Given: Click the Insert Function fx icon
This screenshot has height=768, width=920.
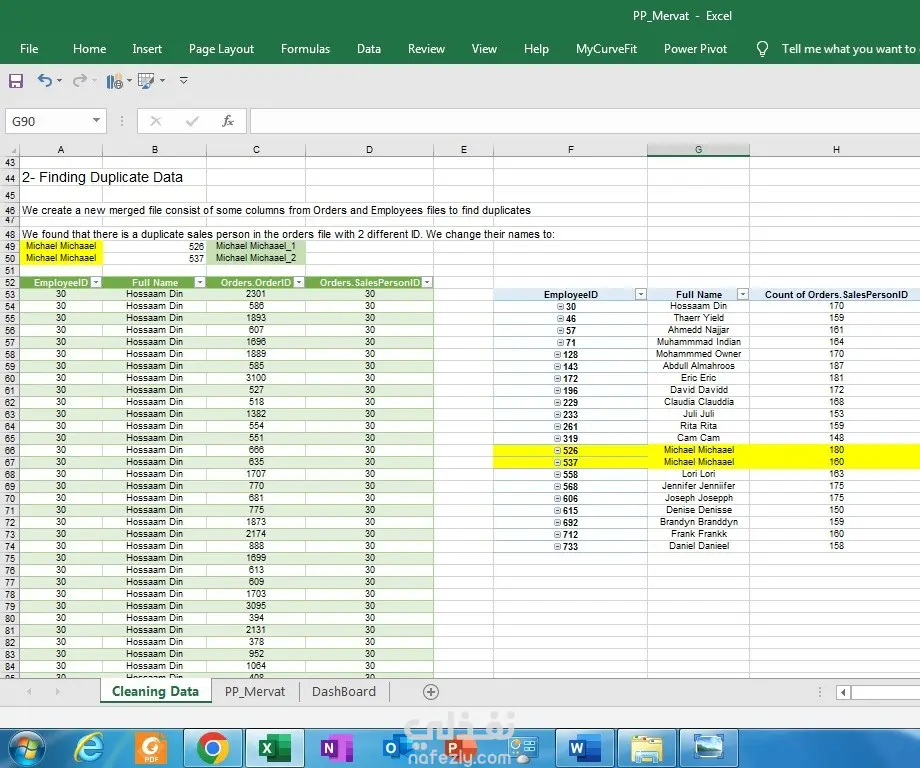Looking at the screenshot, I should point(227,121).
